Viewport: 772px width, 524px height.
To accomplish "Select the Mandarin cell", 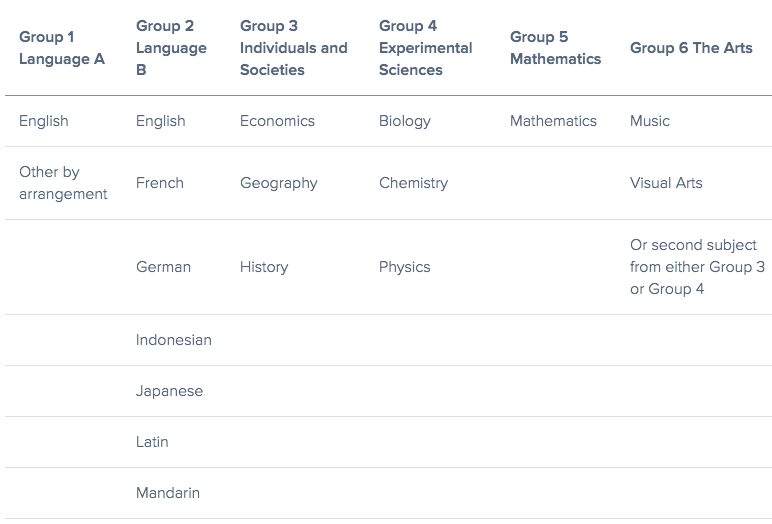I will pyautogui.click(x=168, y=493).
